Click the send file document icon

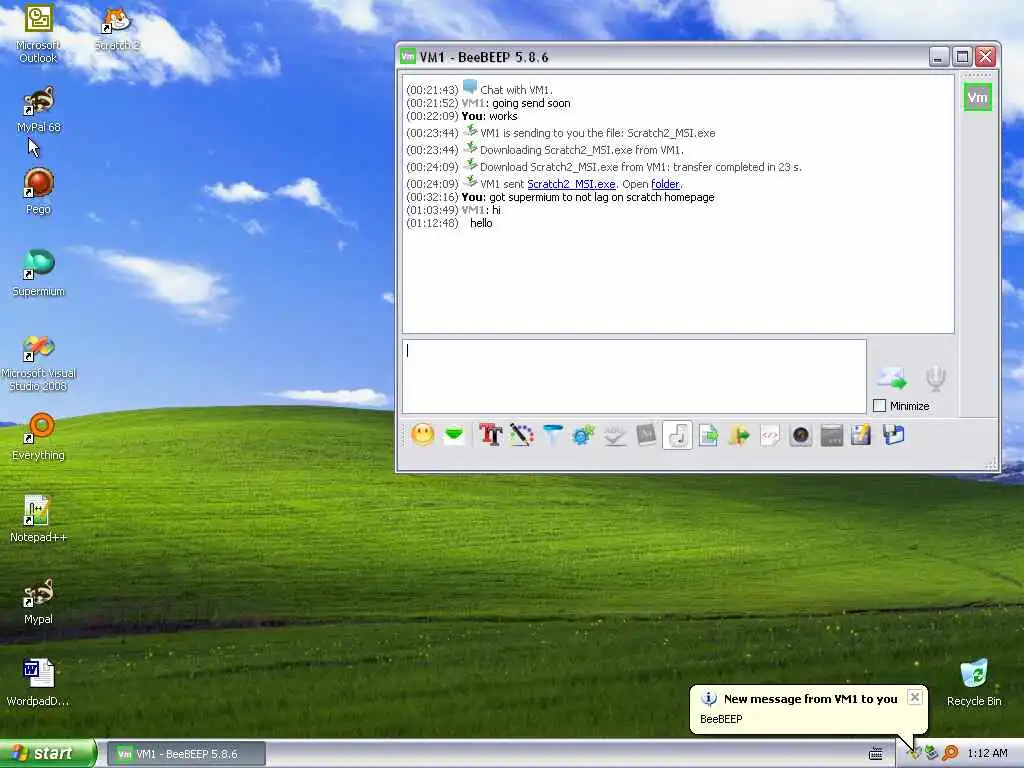click(708, 434)
